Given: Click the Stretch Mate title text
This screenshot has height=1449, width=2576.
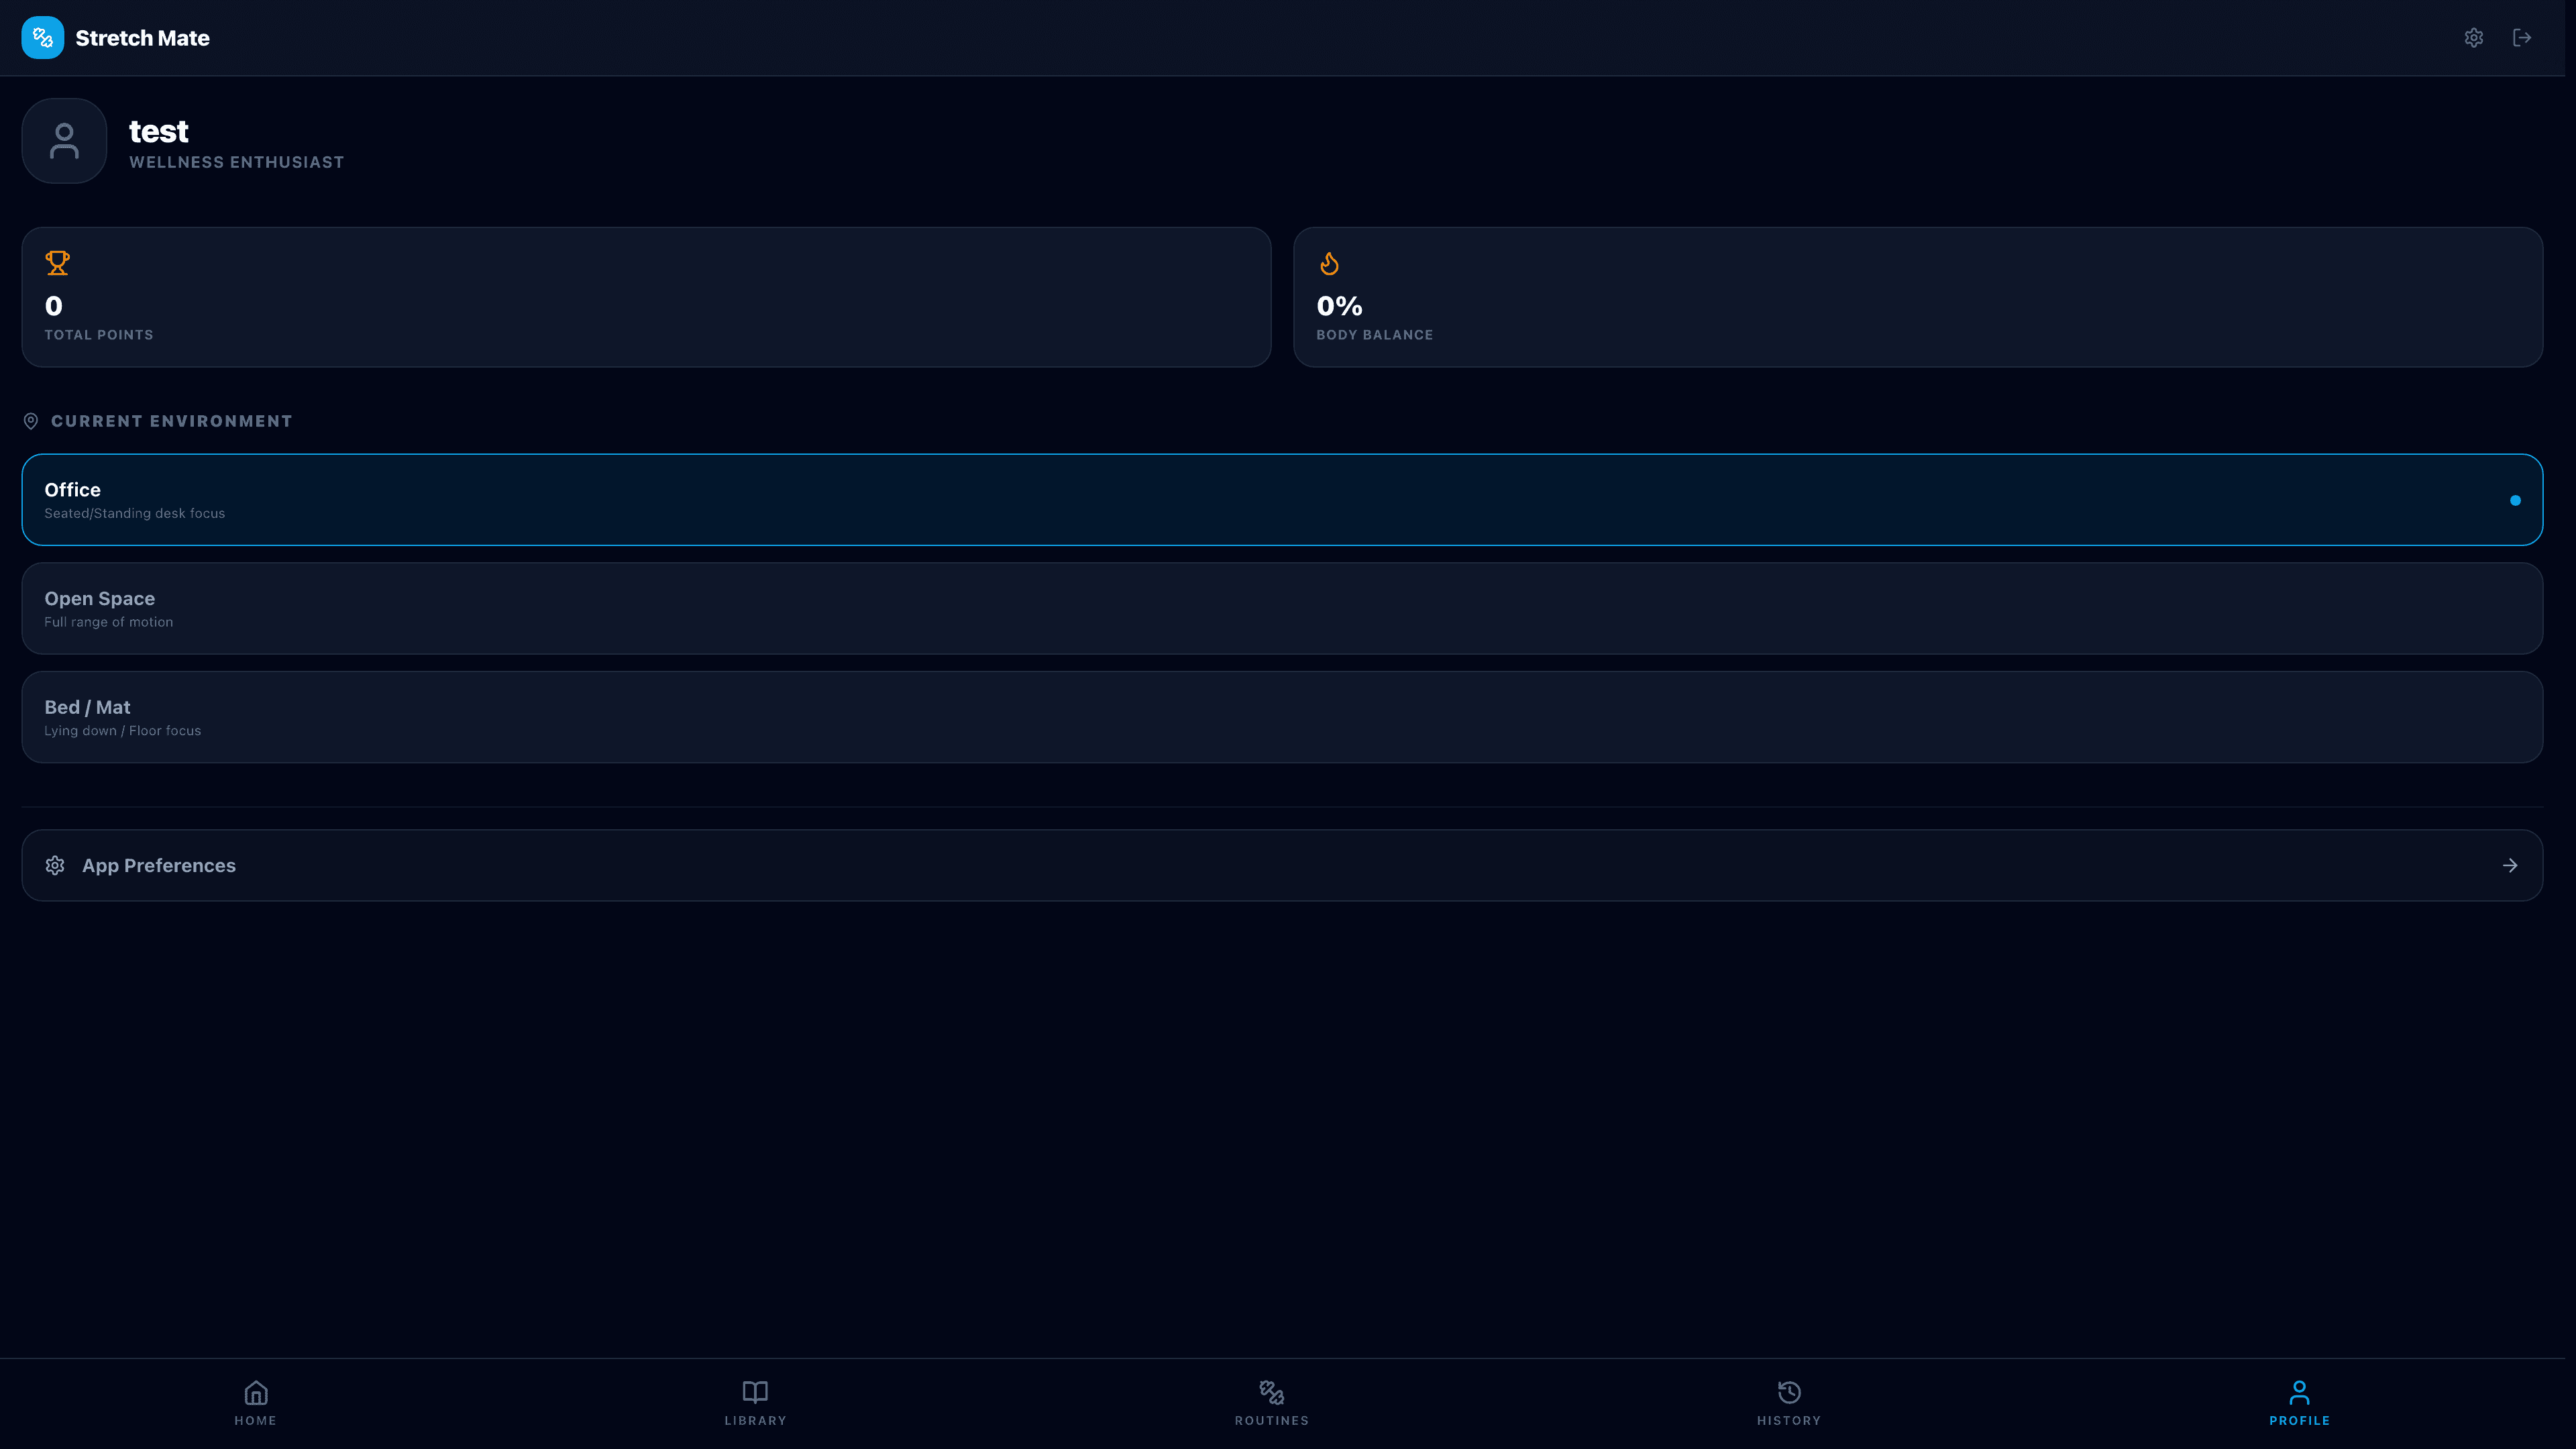Looking at the screenshot, I should pos(142,38).
